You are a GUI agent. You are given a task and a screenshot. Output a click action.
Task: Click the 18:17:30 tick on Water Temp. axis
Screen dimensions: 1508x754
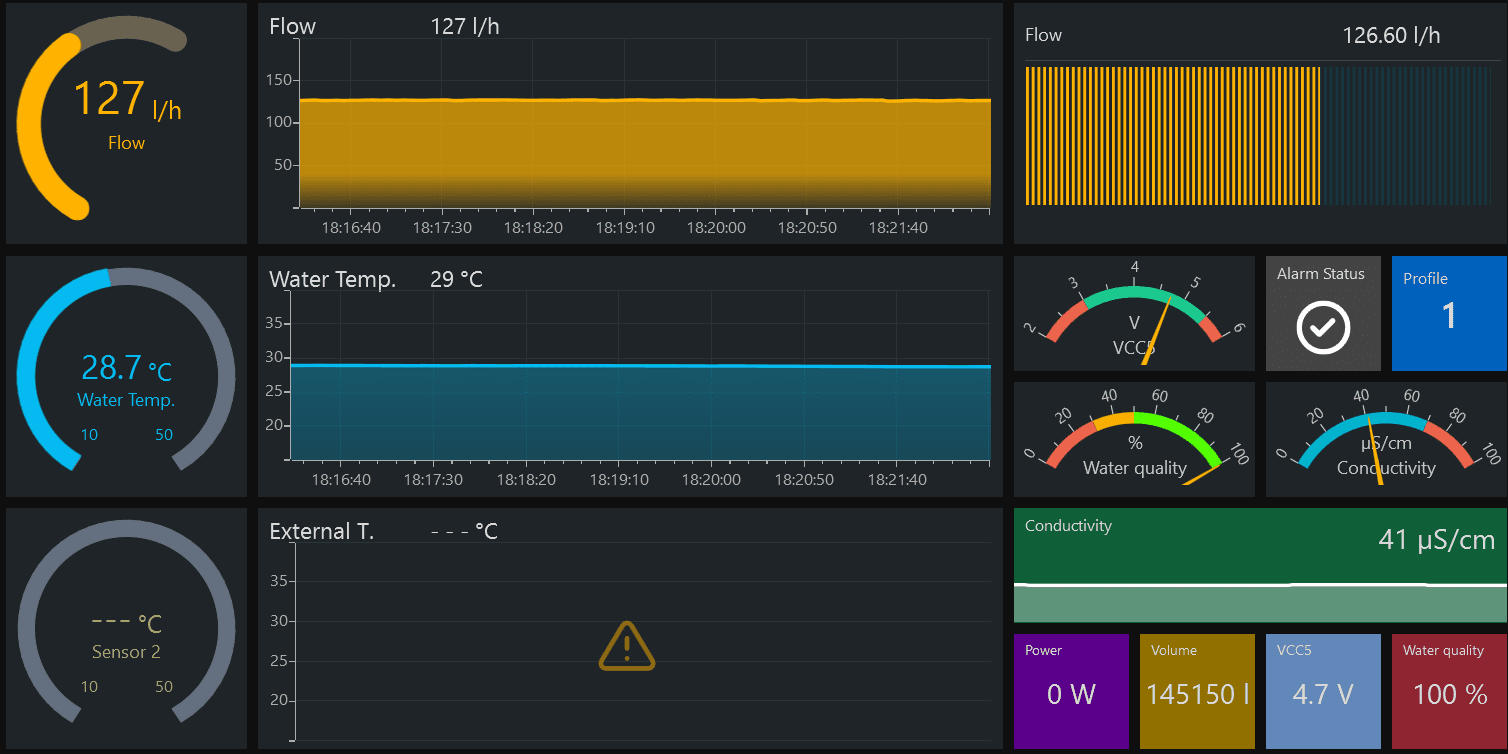pyautogui.click(x=433, y=480)
